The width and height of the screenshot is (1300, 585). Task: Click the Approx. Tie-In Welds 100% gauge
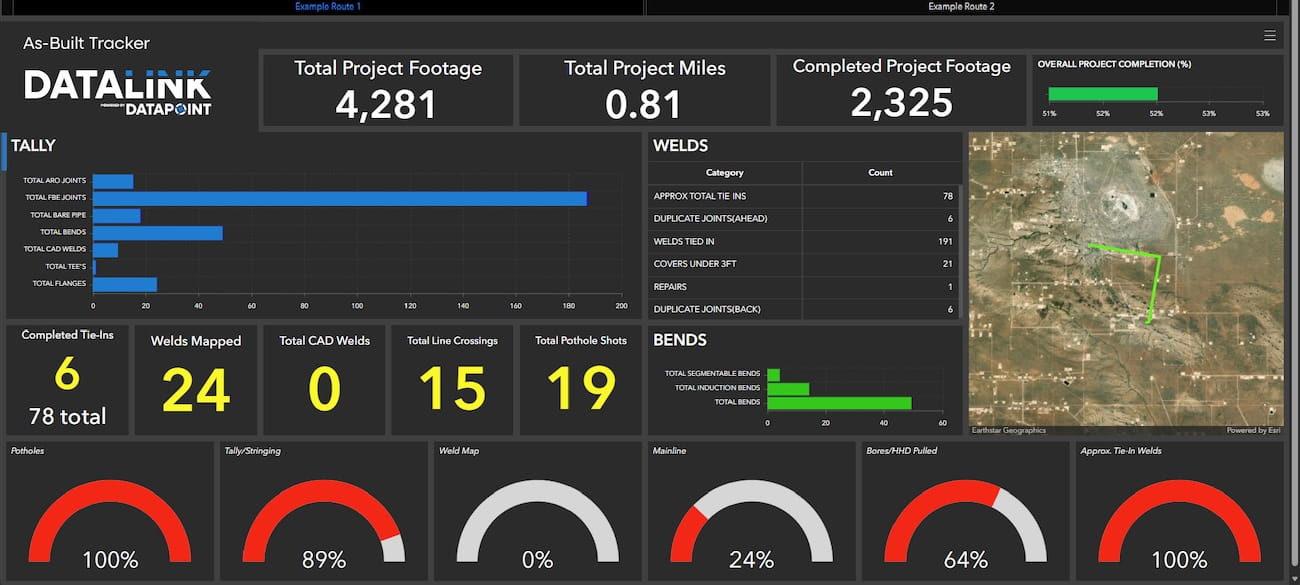1180,520
